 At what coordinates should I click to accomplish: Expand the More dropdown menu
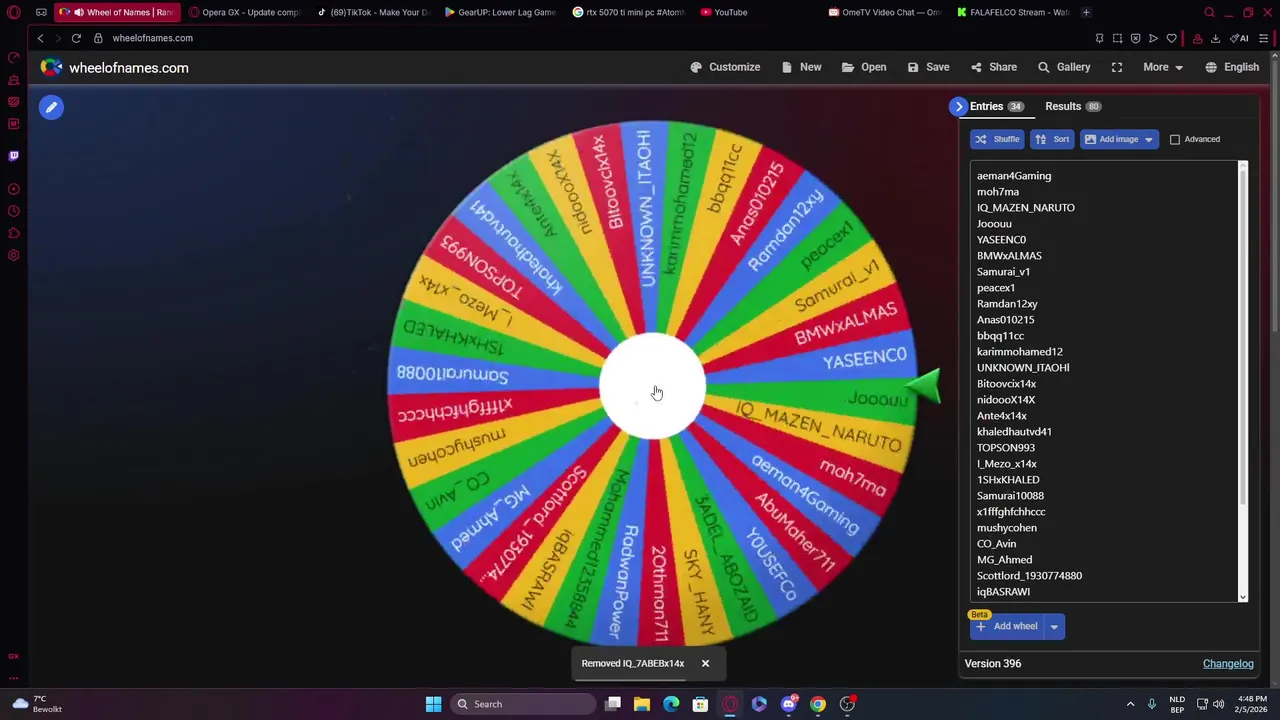coord(1163,67)
